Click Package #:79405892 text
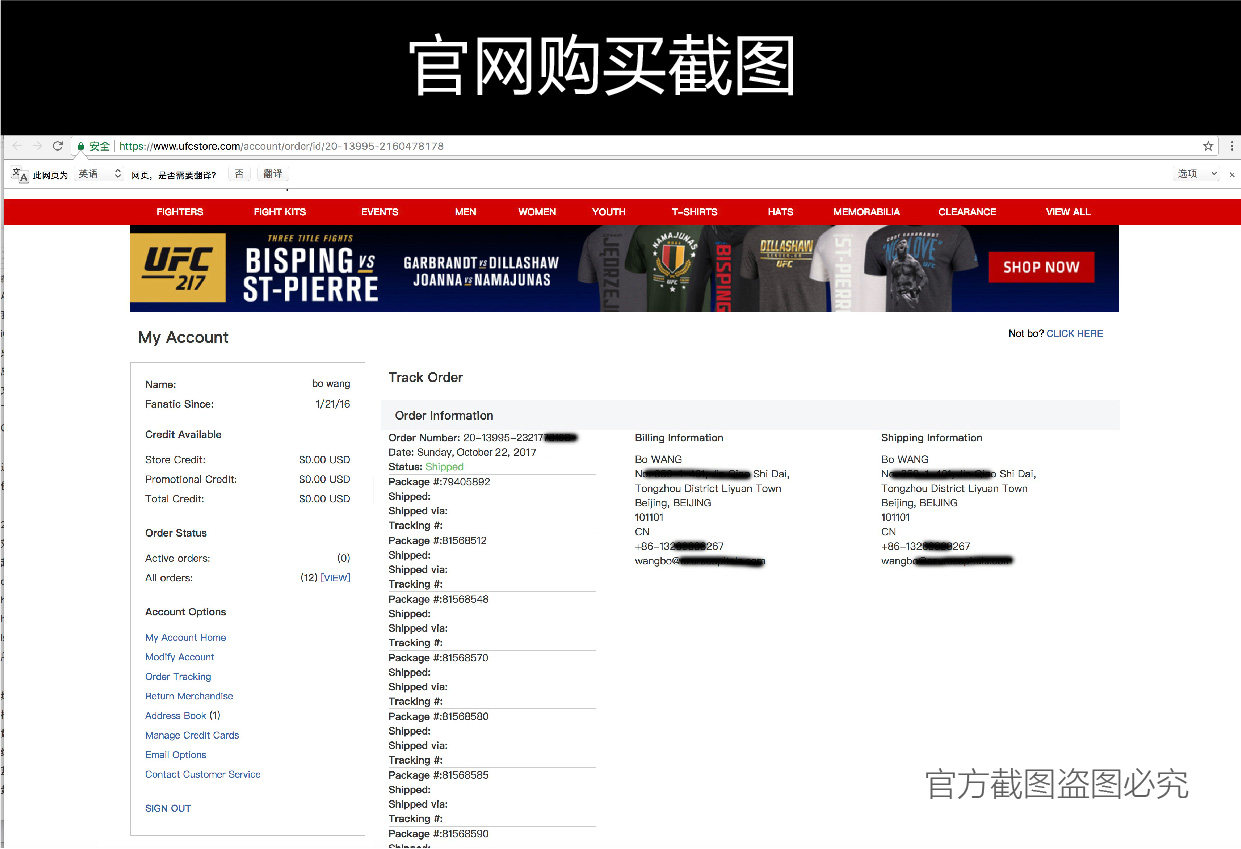Screen dimensions: 1241x849 click(x=439, y=482)
